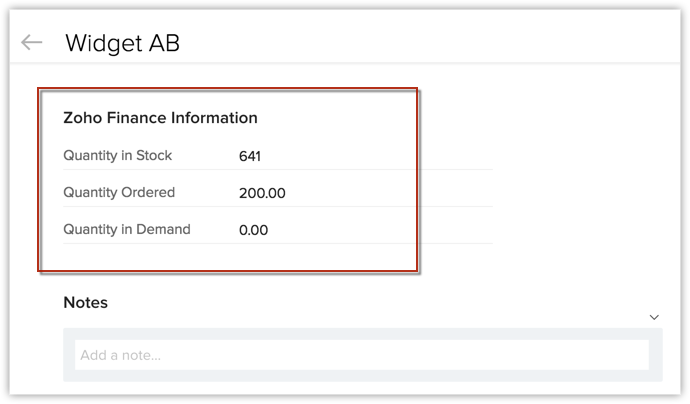Click the divider line under Quantity in Stock

(x=278, y=169)
